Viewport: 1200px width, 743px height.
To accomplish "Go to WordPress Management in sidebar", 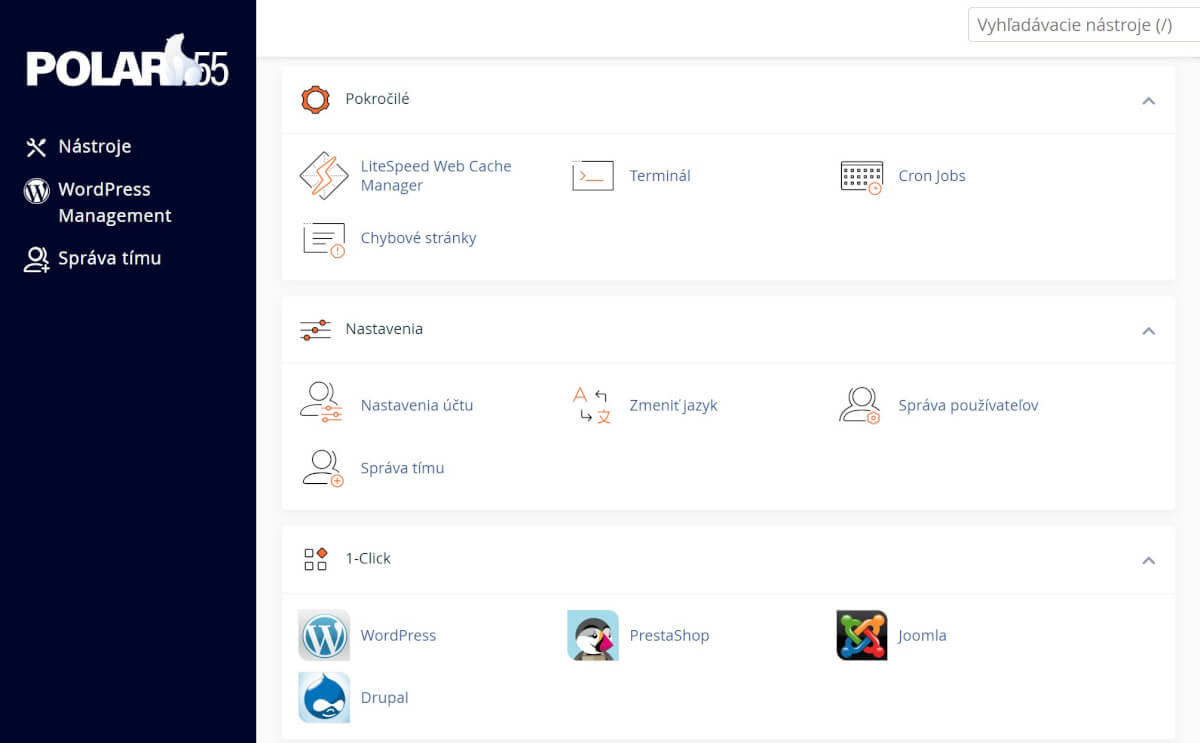I will (114, 202).
